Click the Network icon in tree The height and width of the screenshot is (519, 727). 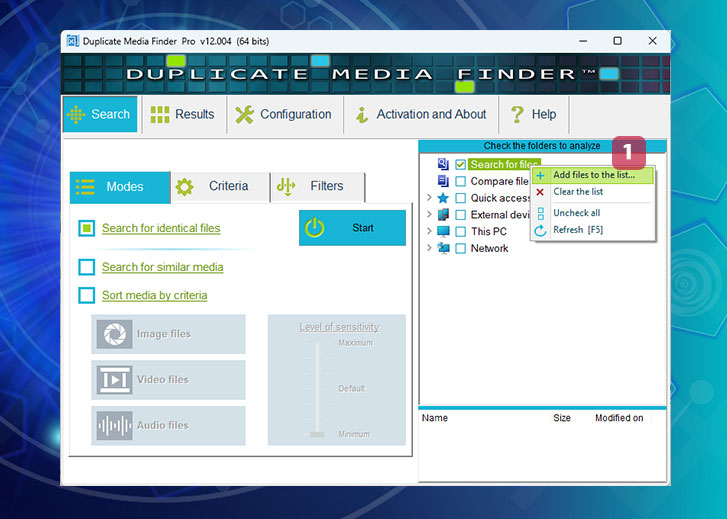coord(443,248)
